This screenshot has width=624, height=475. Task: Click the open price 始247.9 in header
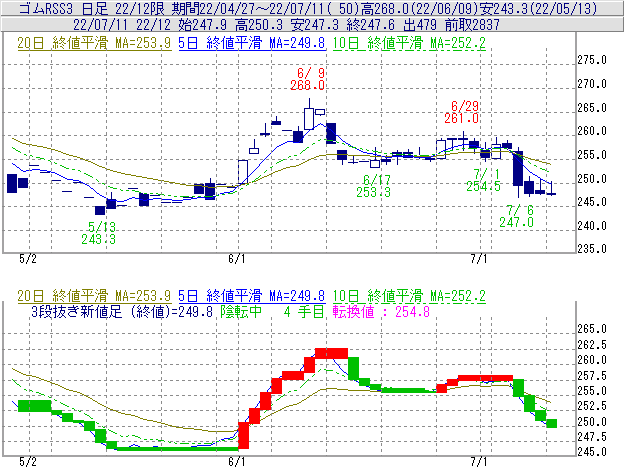click(x=203, y=25)
